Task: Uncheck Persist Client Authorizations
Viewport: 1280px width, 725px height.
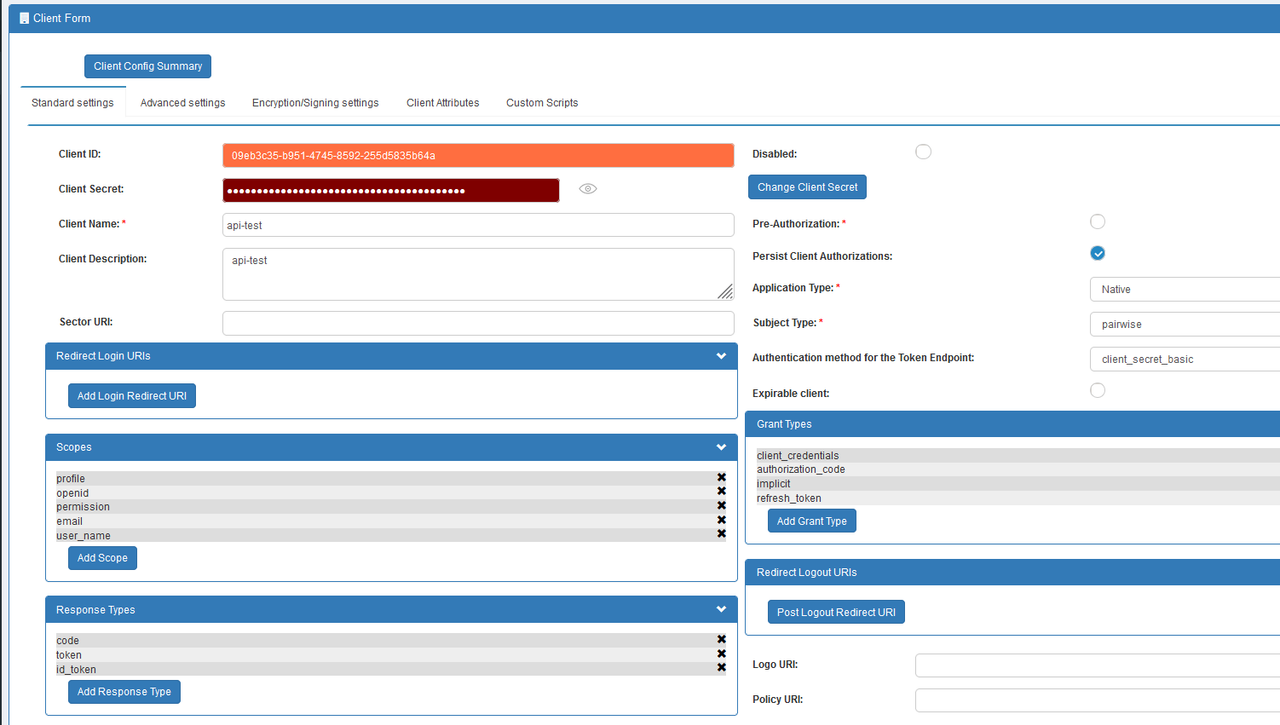Action: coord(1097,253)
